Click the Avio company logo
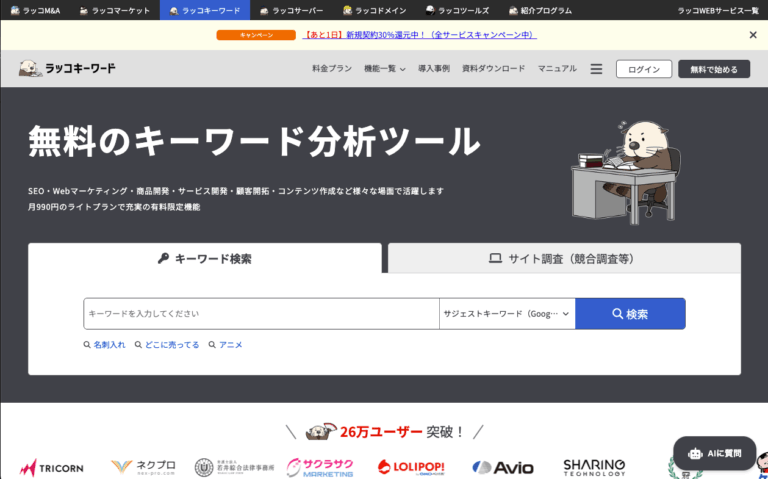The width and height of the screenshot is (768, 479). (503, 468)
